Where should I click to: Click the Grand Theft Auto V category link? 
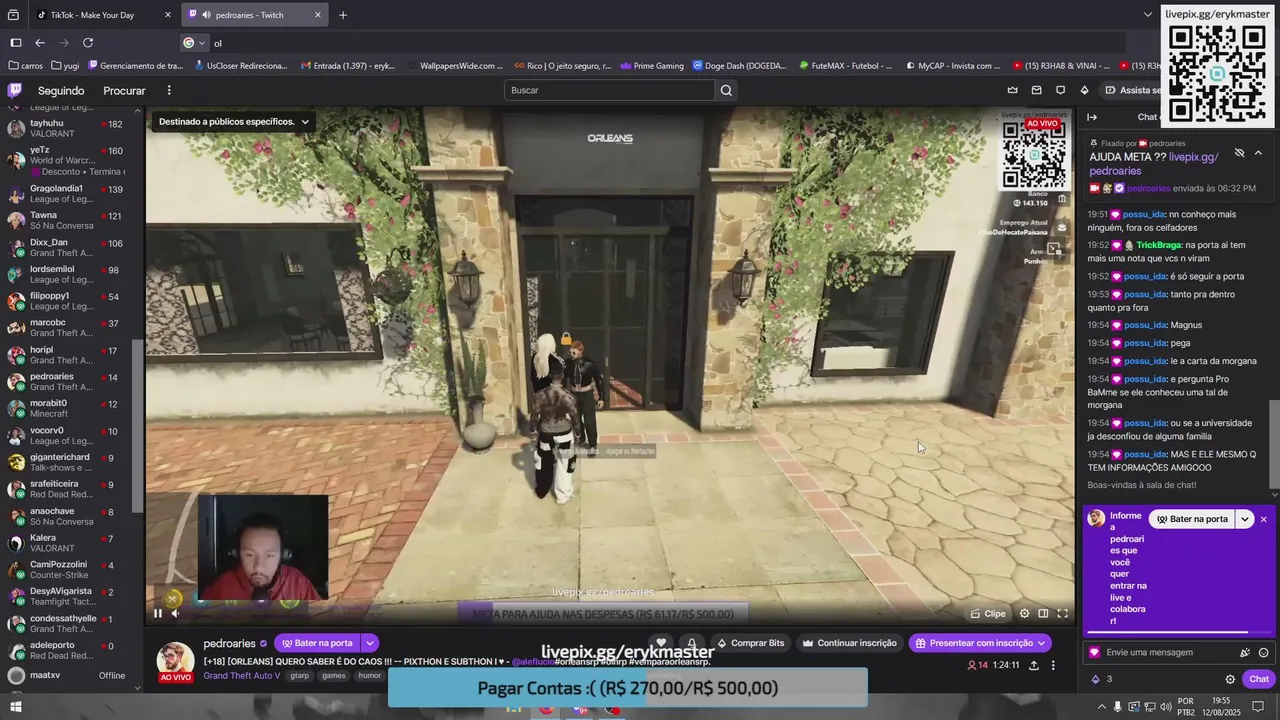pos(242,676)
